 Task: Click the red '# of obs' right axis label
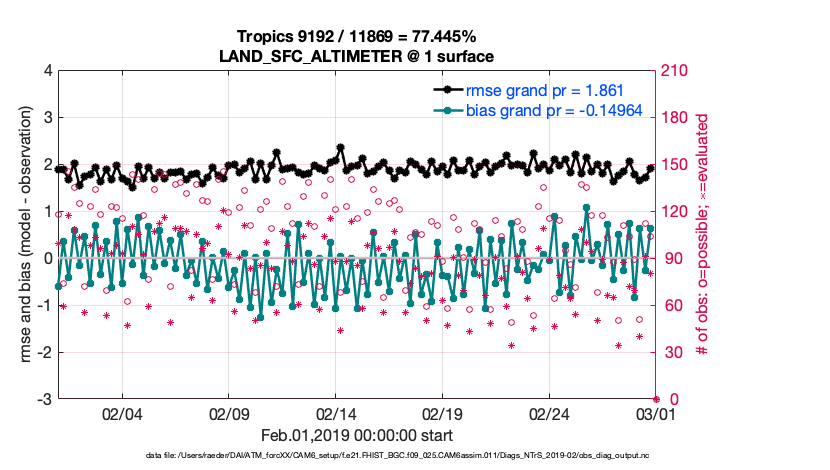pos(704,235)
